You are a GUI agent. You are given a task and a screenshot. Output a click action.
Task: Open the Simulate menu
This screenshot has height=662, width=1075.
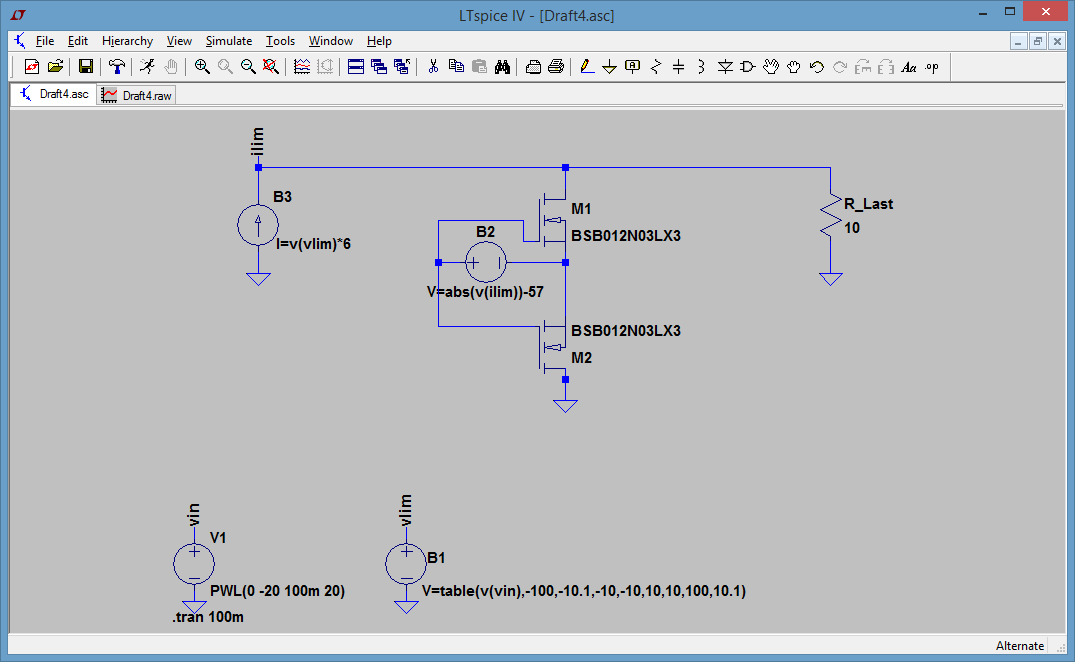pos(229,41)
